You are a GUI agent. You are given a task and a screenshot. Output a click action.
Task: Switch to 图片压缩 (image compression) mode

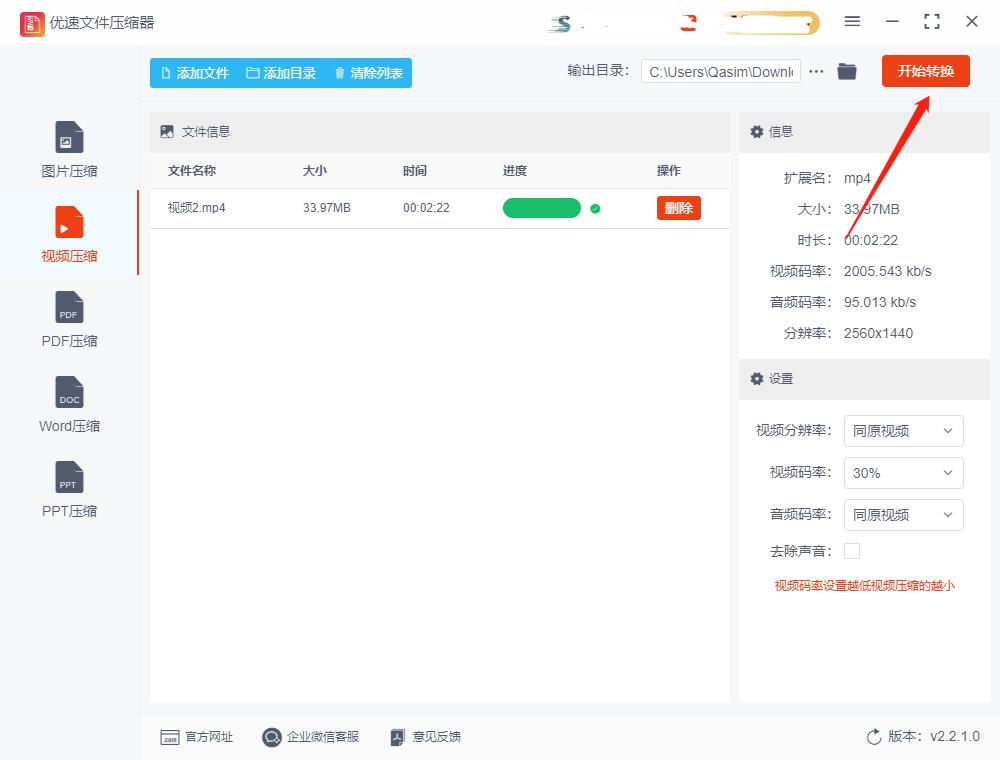(68, 148)
